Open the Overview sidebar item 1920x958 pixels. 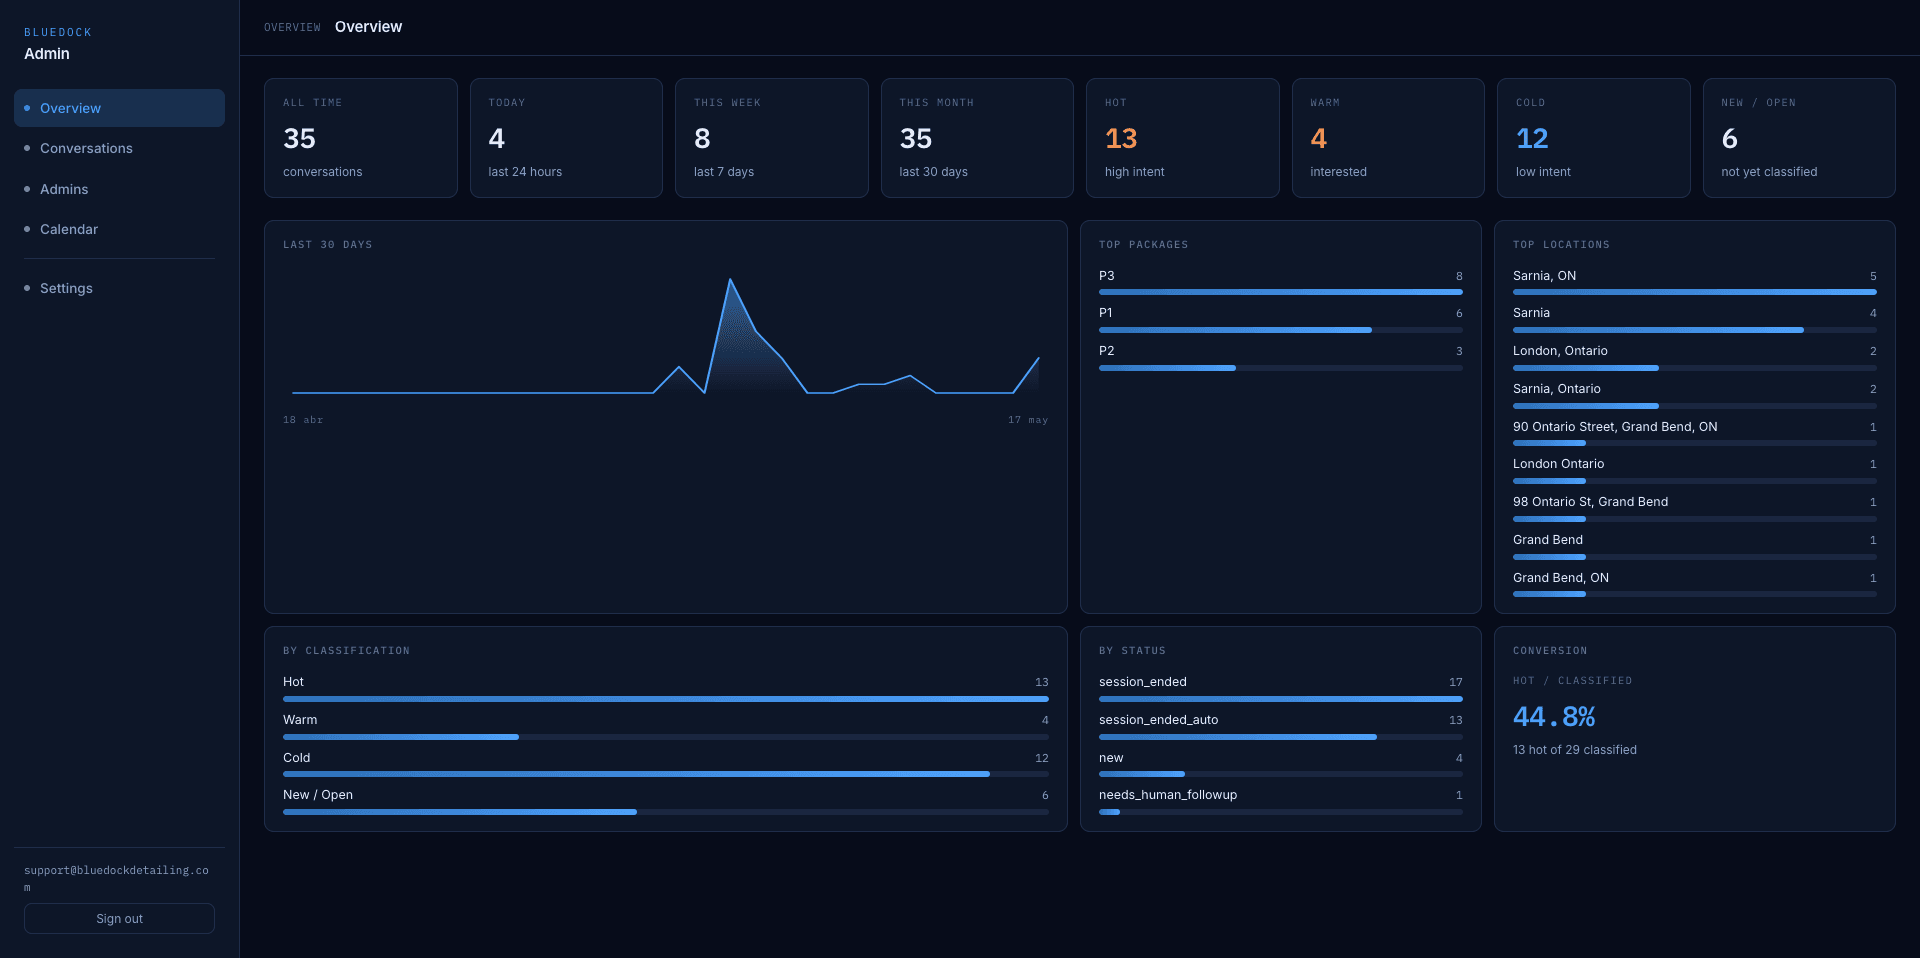pyautogui.click(x=119, y=108)
